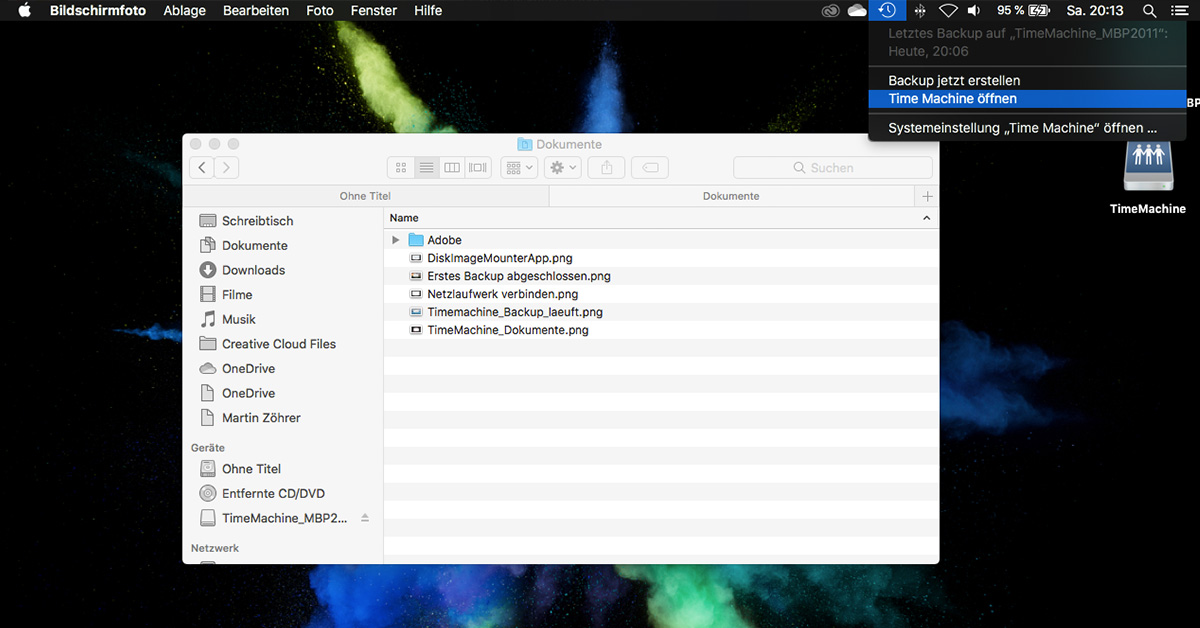Switch to the "Dokumente" Finder tab
The width and height of the screenshot is (1200, 628).
point(732,196)
